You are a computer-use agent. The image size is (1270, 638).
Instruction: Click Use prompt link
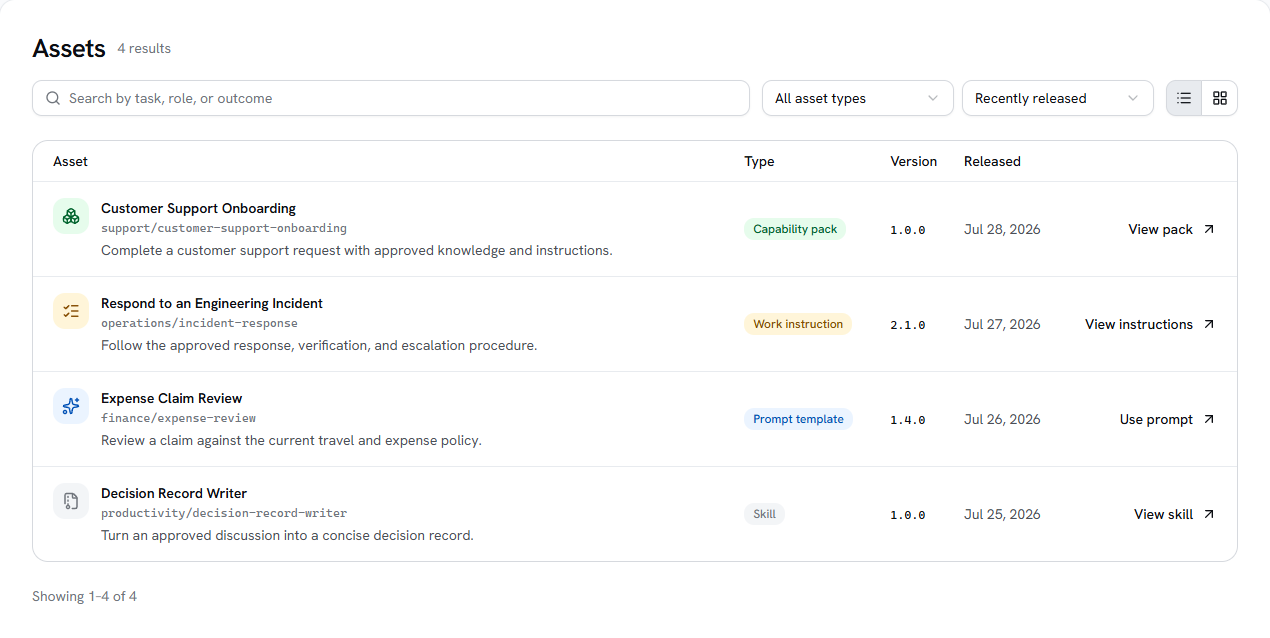pyautogui.click(x=1167, y=419)
